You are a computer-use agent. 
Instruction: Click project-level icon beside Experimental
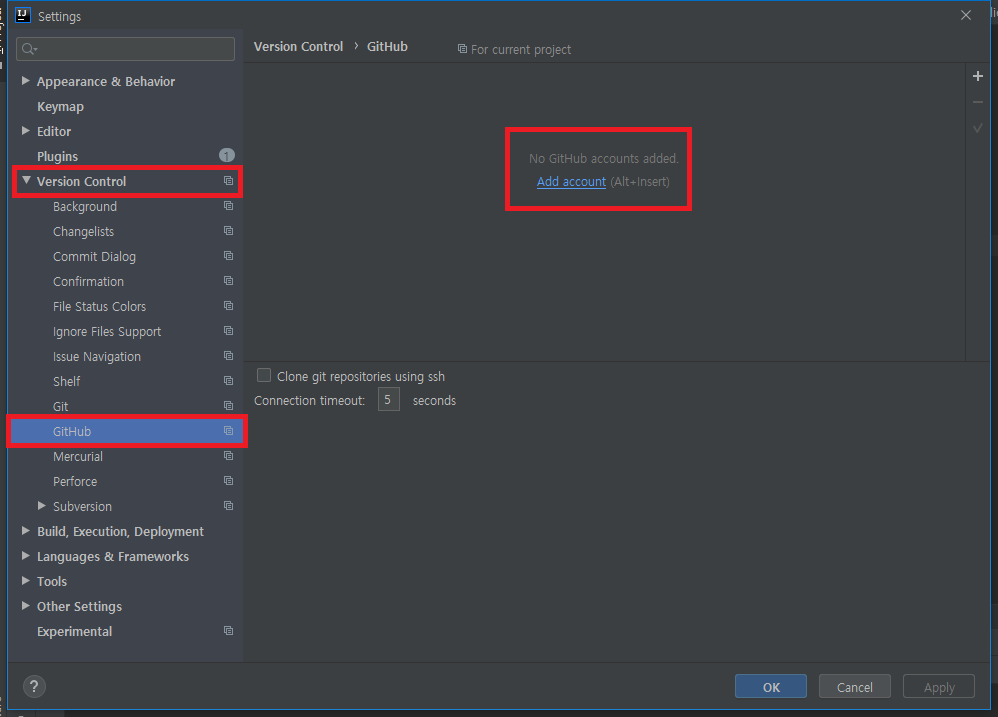click(x=228, y=630)
